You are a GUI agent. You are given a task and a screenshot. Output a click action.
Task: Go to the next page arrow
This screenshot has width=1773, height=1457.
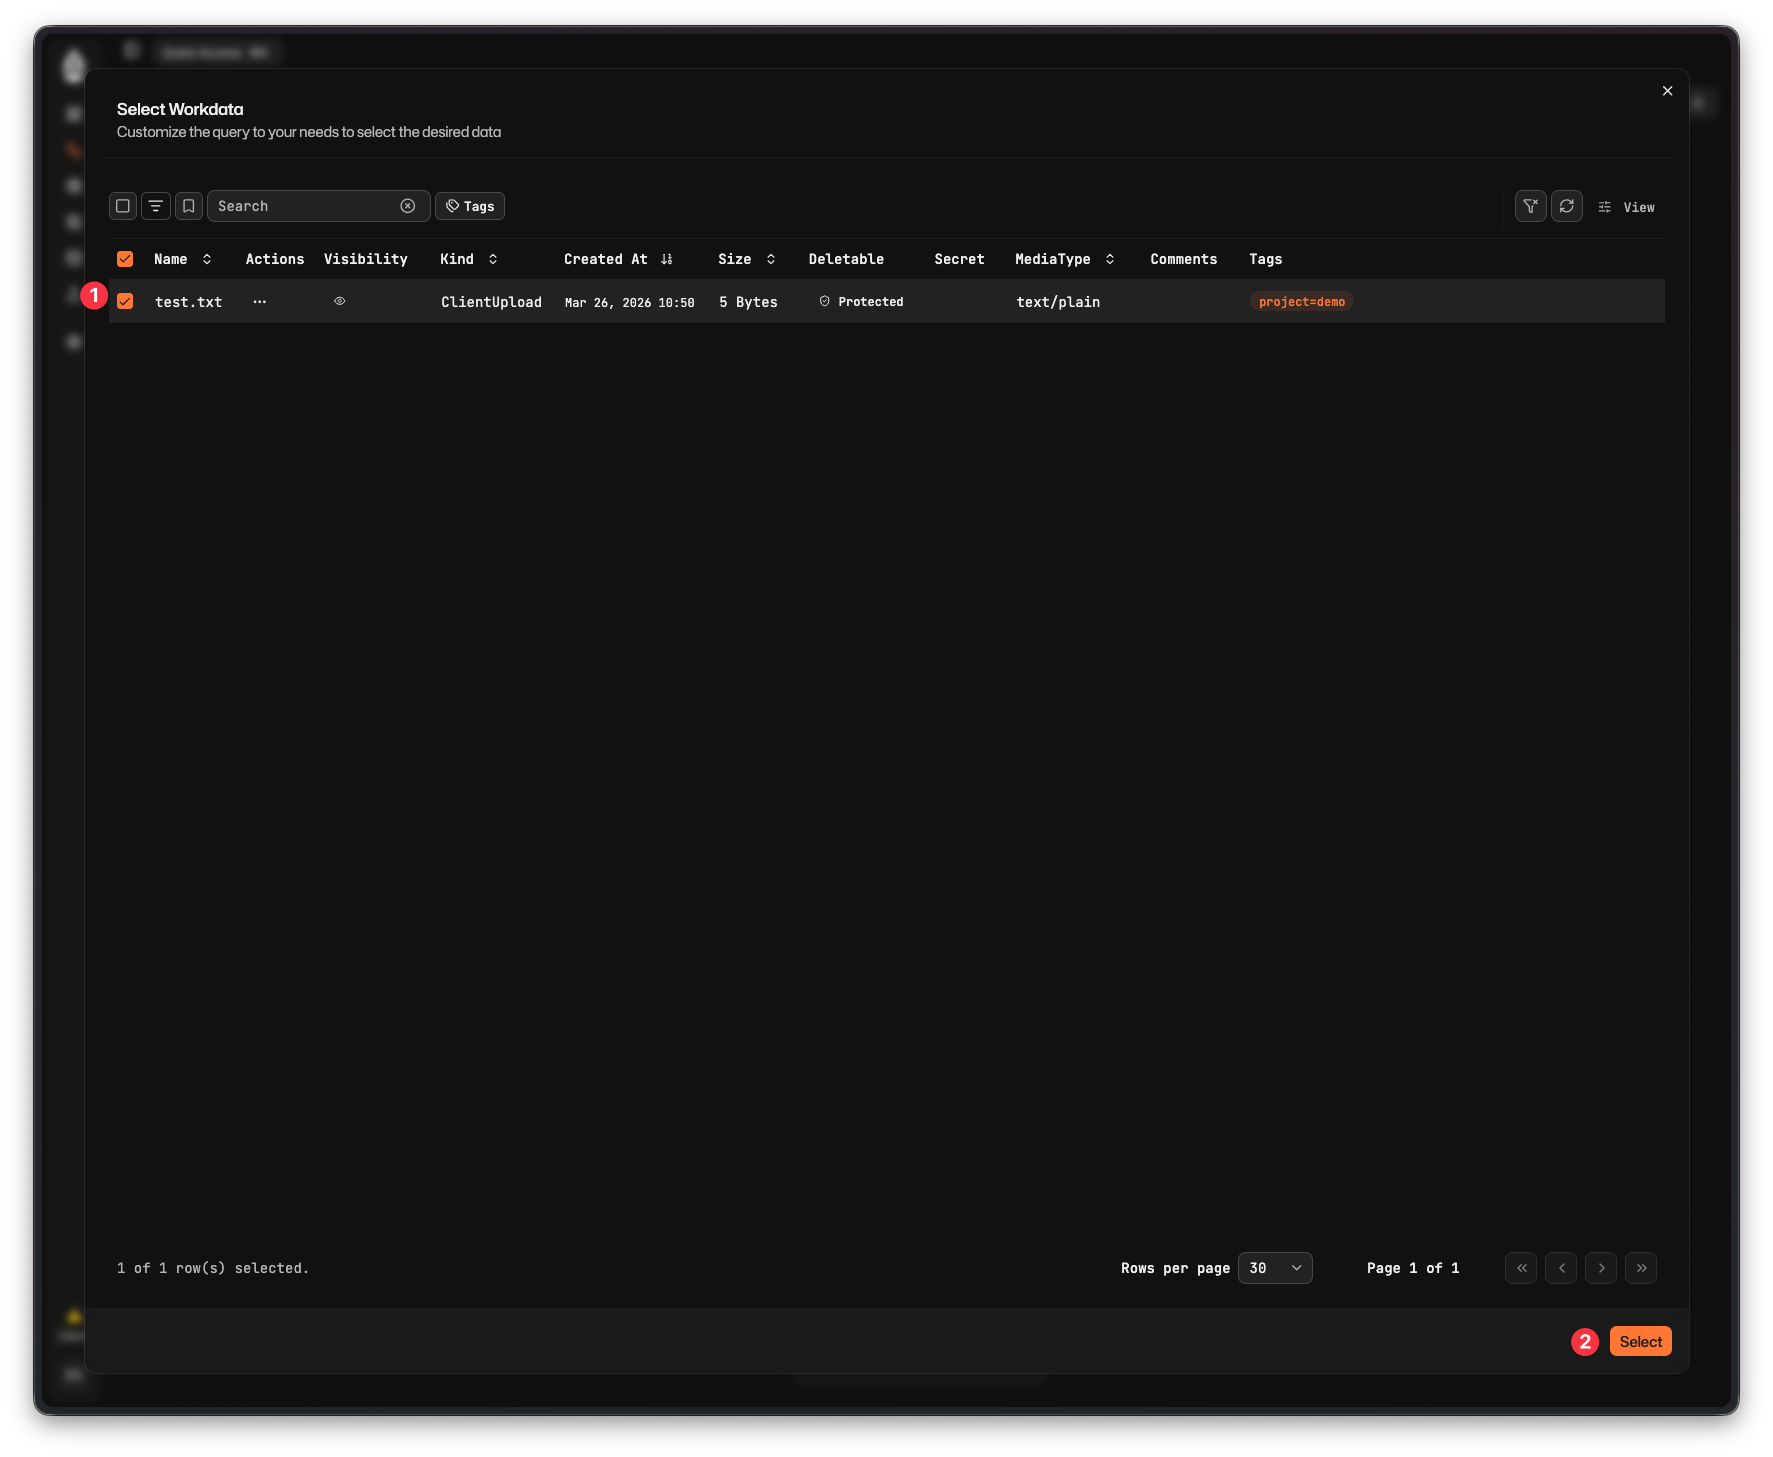pyautogui.click(x=1601, y=1268)
